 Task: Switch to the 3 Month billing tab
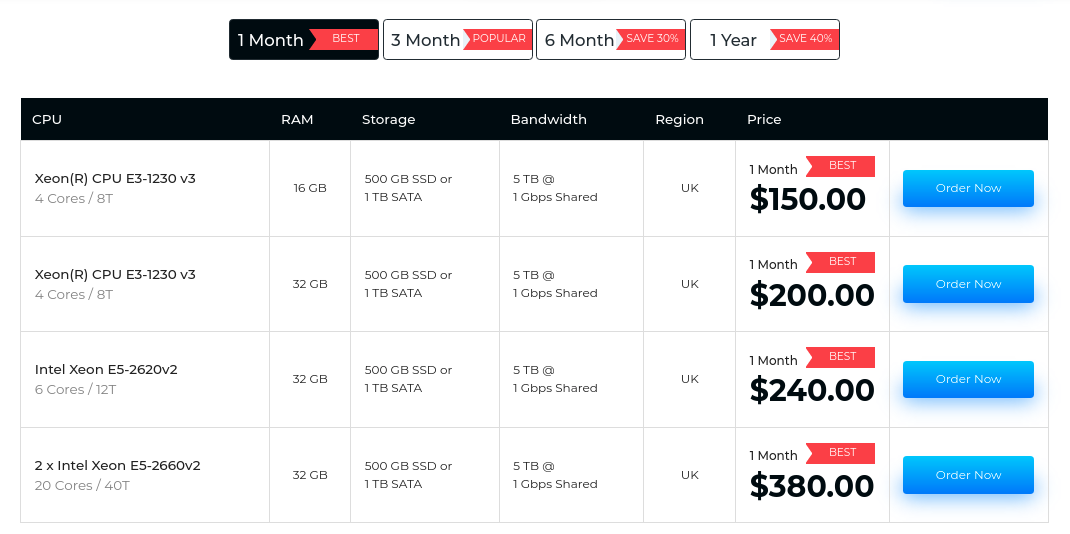point(426,40)
